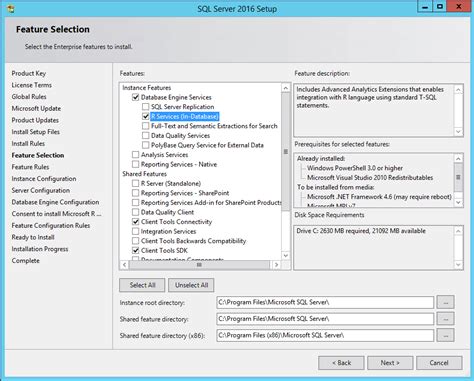Edit the Shared feature directory (x86) field

coord(325,335)
